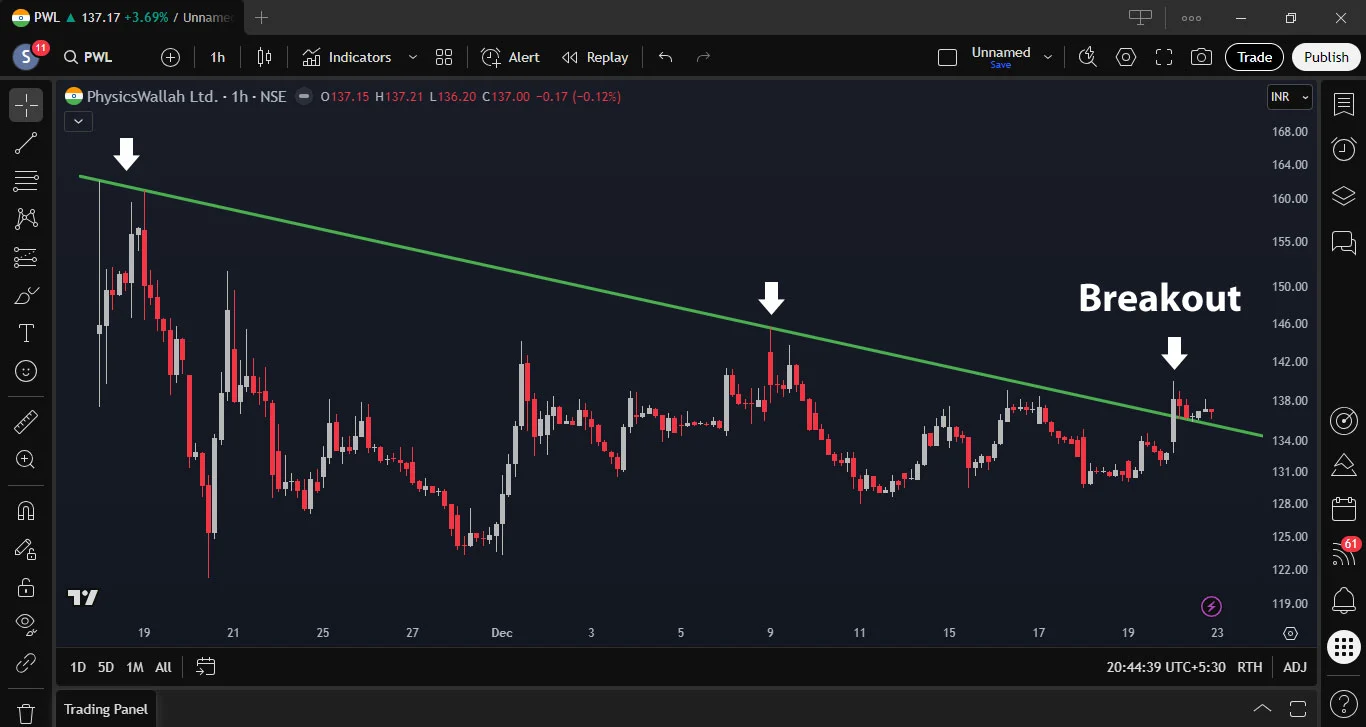
Task: Open the Trading Panel tab
Action: click(106, 709)
